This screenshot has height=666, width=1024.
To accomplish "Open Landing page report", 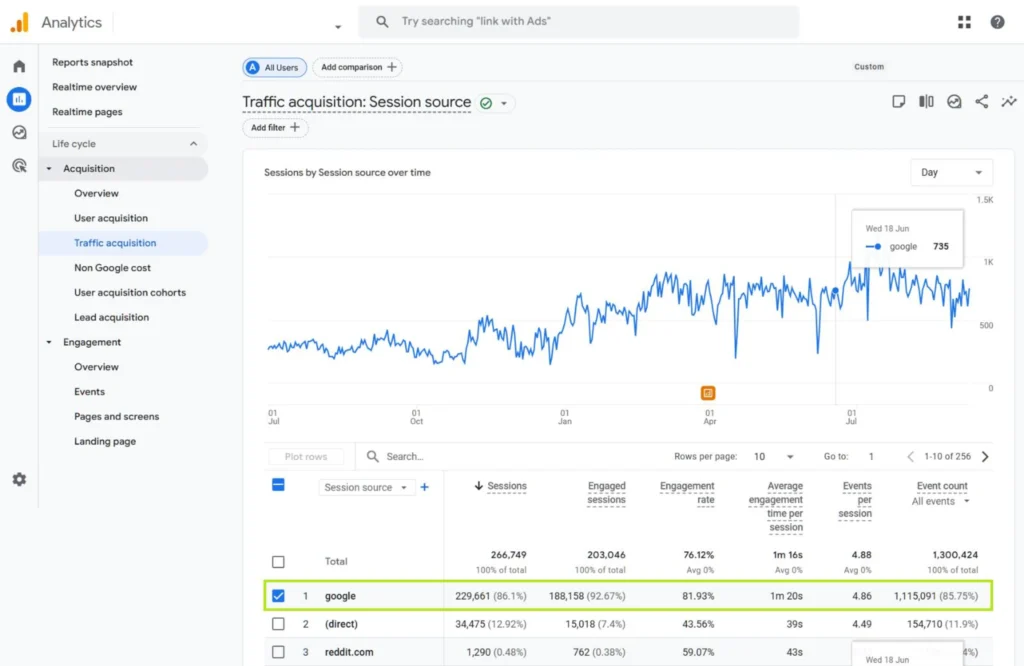I will coord(104,441).
